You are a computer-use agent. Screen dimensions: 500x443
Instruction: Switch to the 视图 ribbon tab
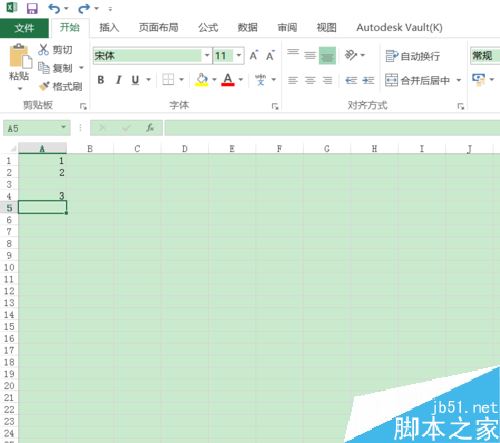326,27
